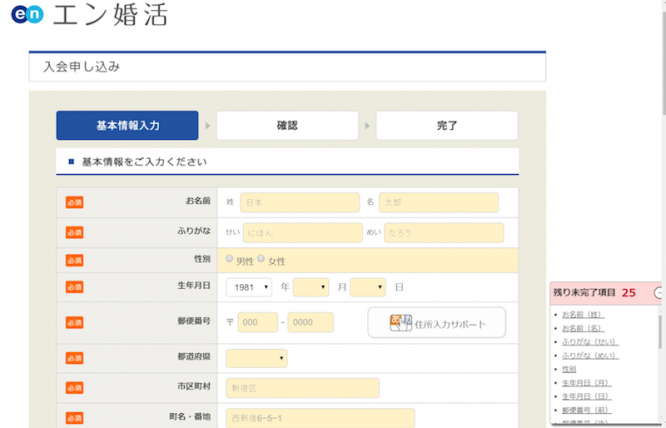
Task: Click the 住所入力サポート address support button
Action: 437,323
